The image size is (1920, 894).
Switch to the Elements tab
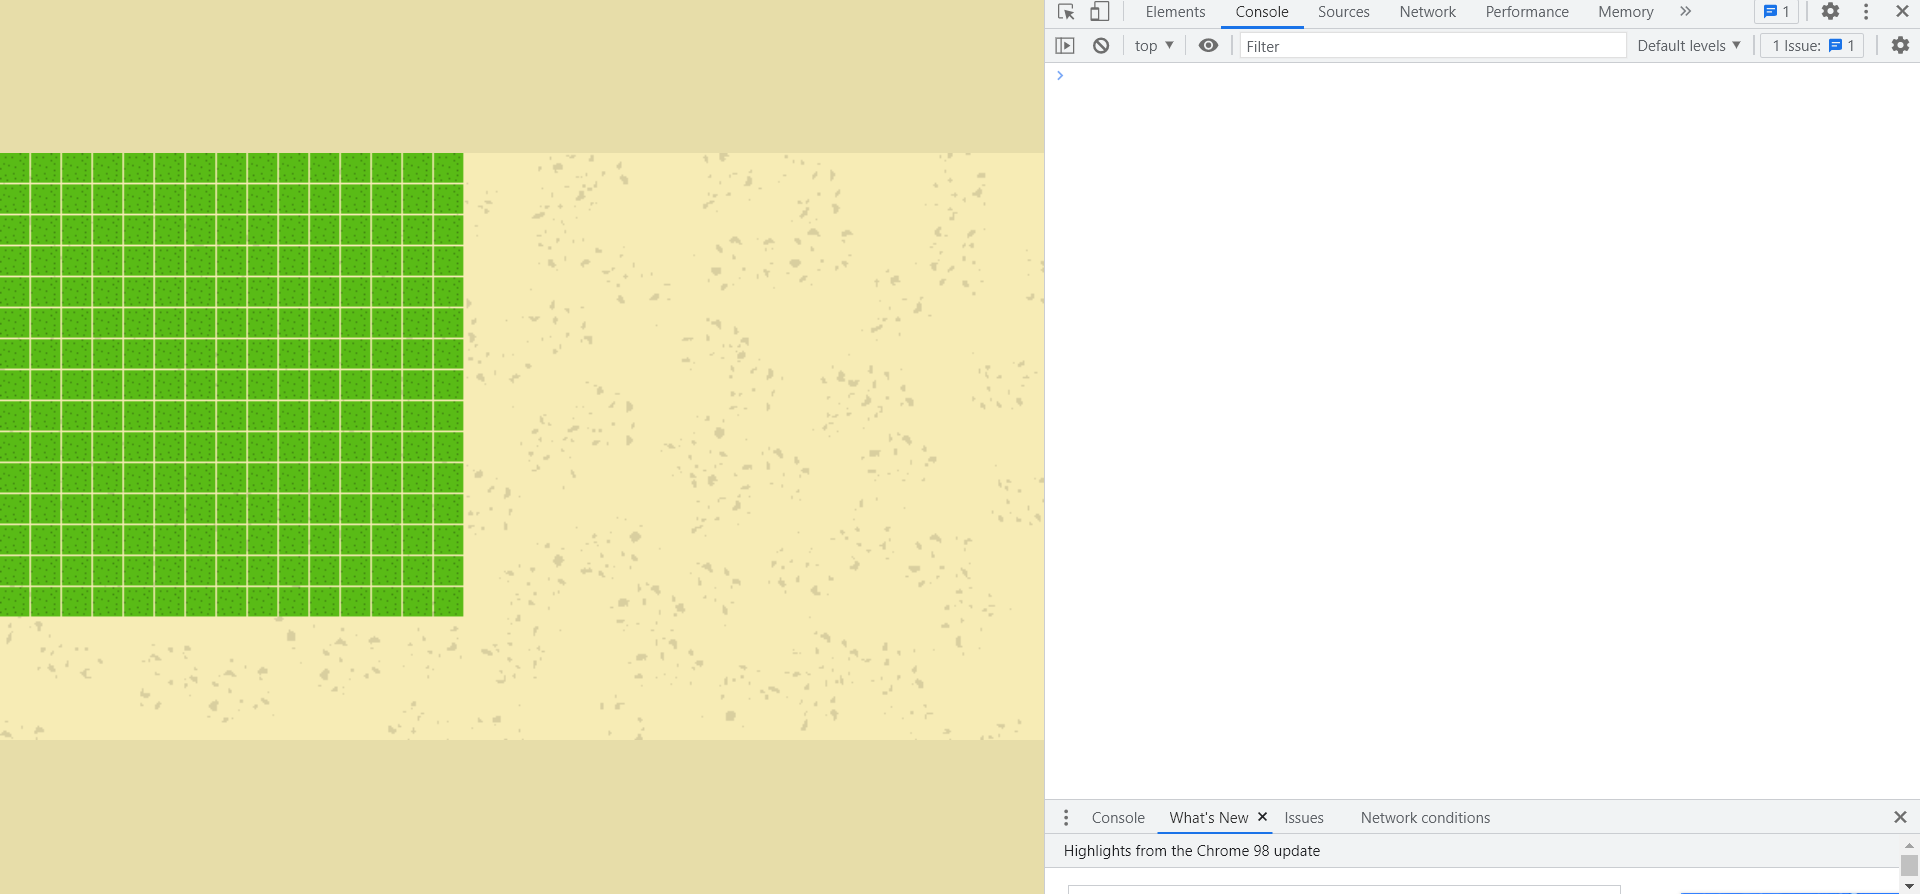1175,12
